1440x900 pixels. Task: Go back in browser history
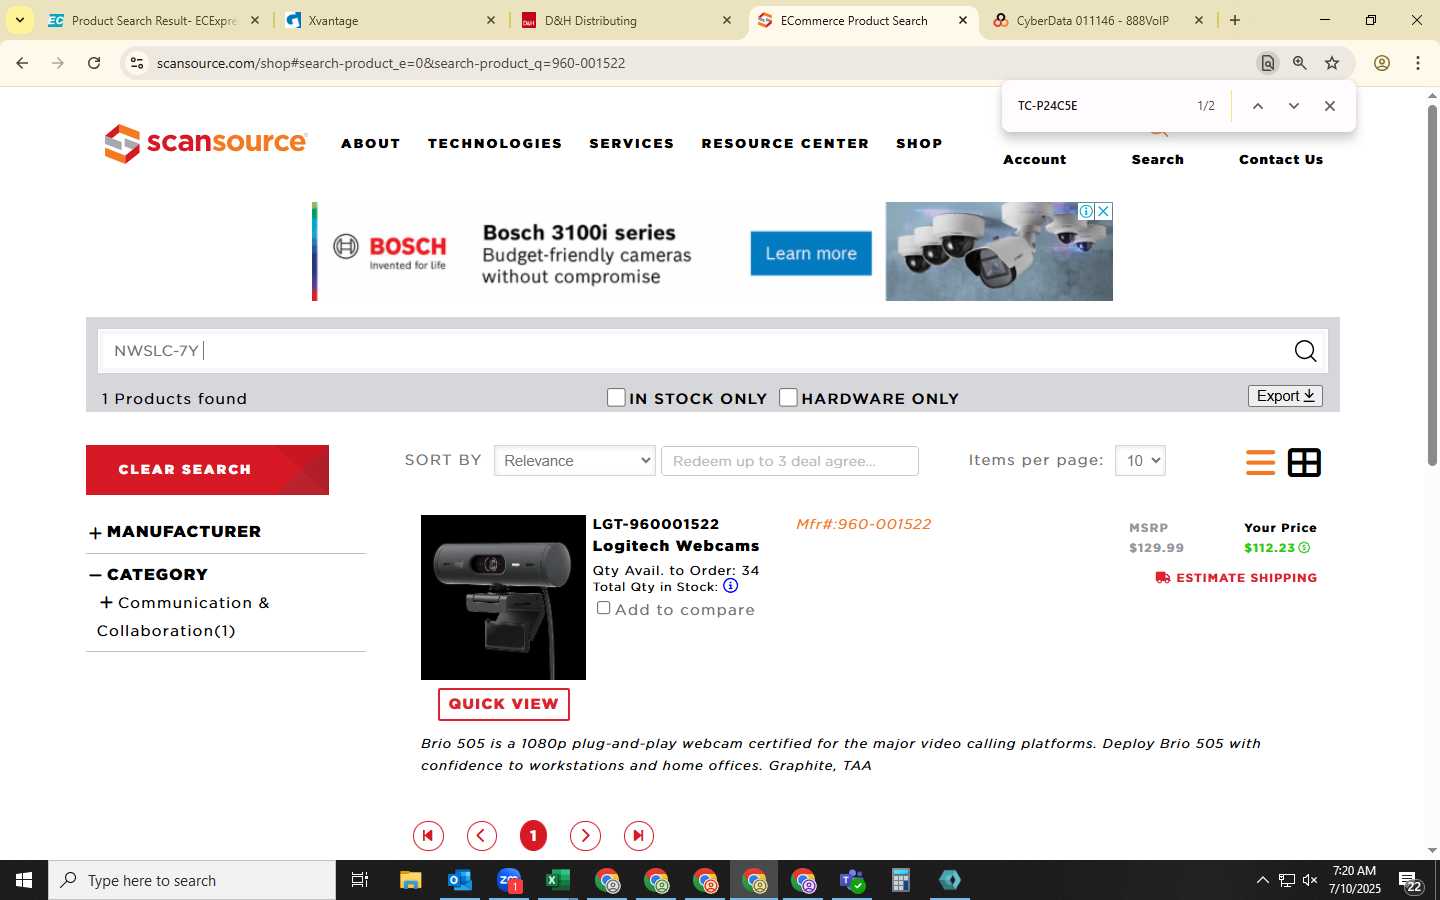click(22, 63)
